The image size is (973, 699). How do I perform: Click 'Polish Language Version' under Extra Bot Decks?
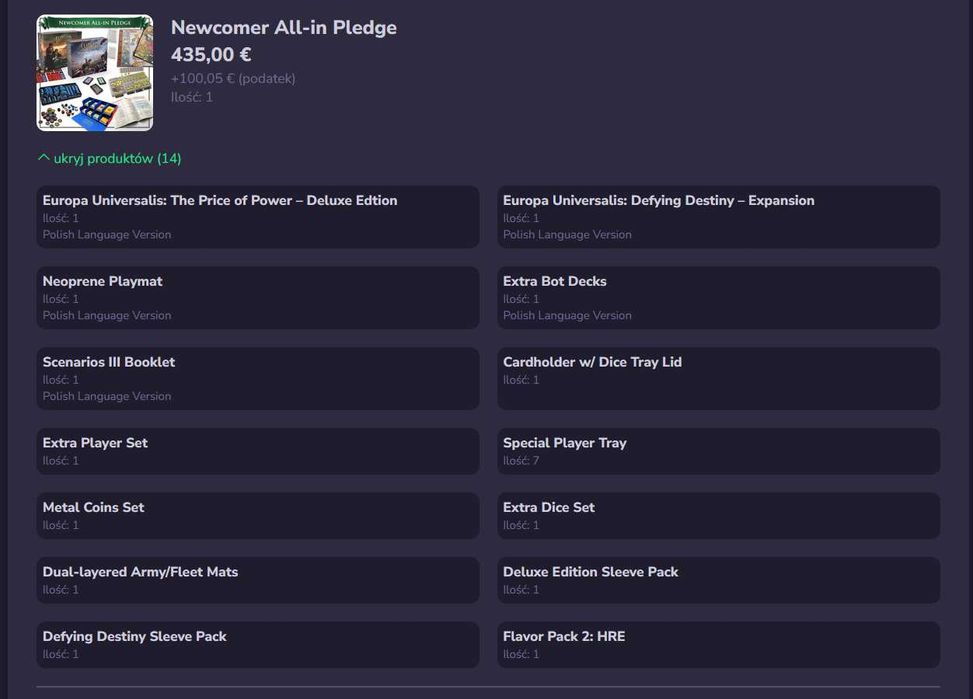pyautogui.click(x=567, y=315)
